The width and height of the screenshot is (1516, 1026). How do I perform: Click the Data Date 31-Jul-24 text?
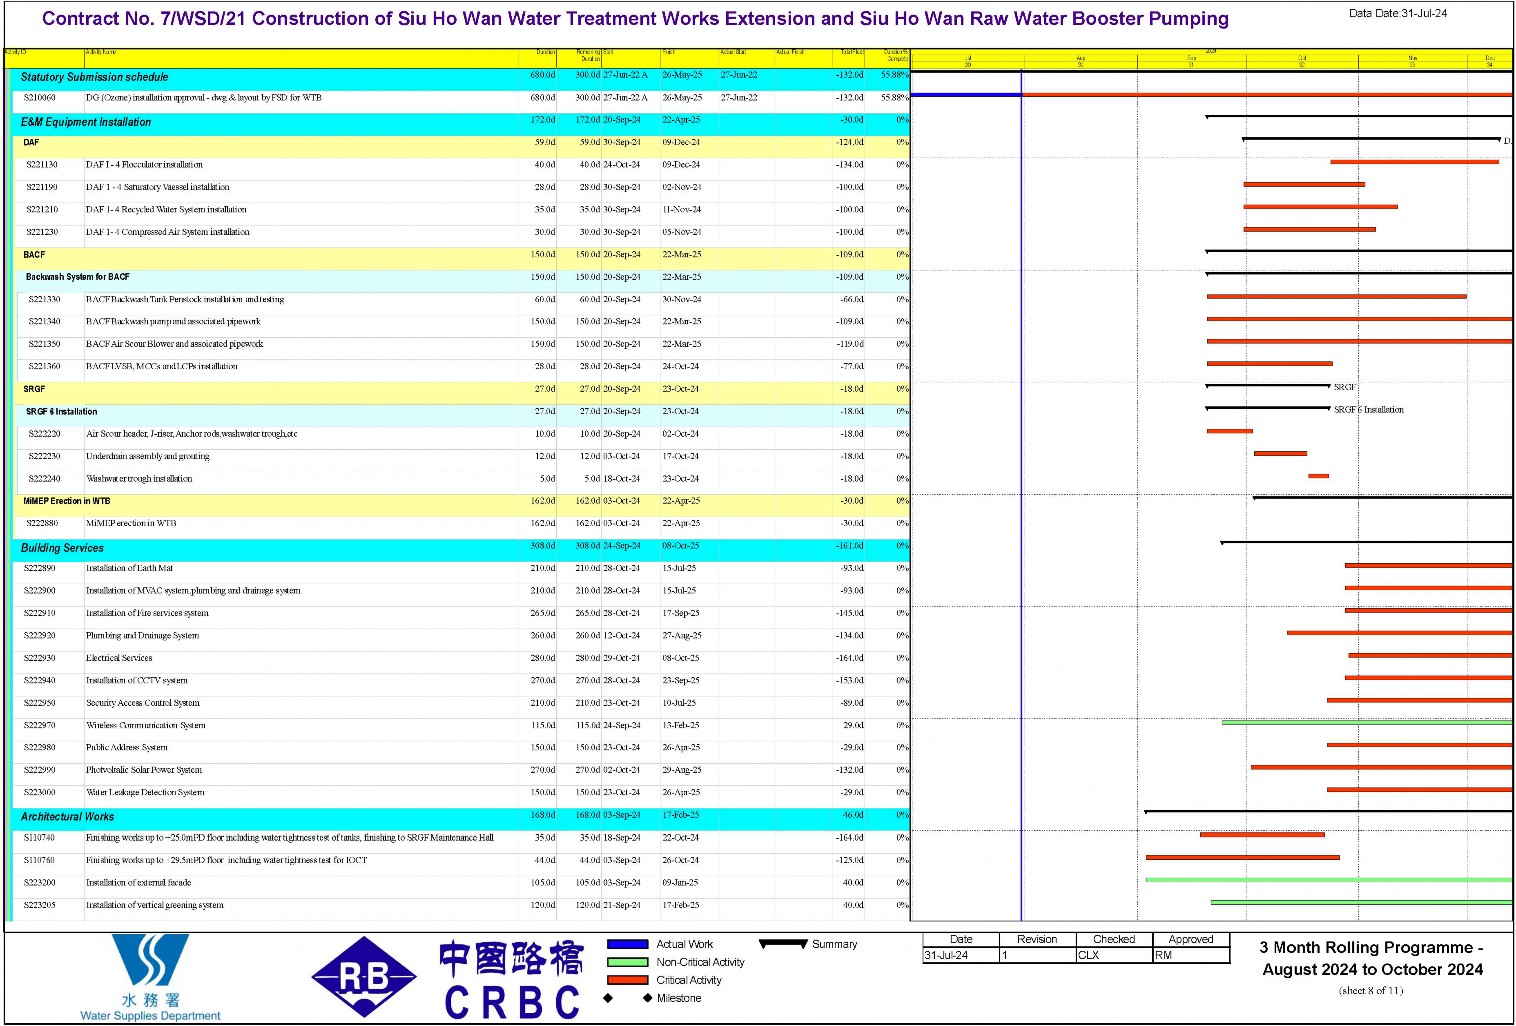point(1397,14)
